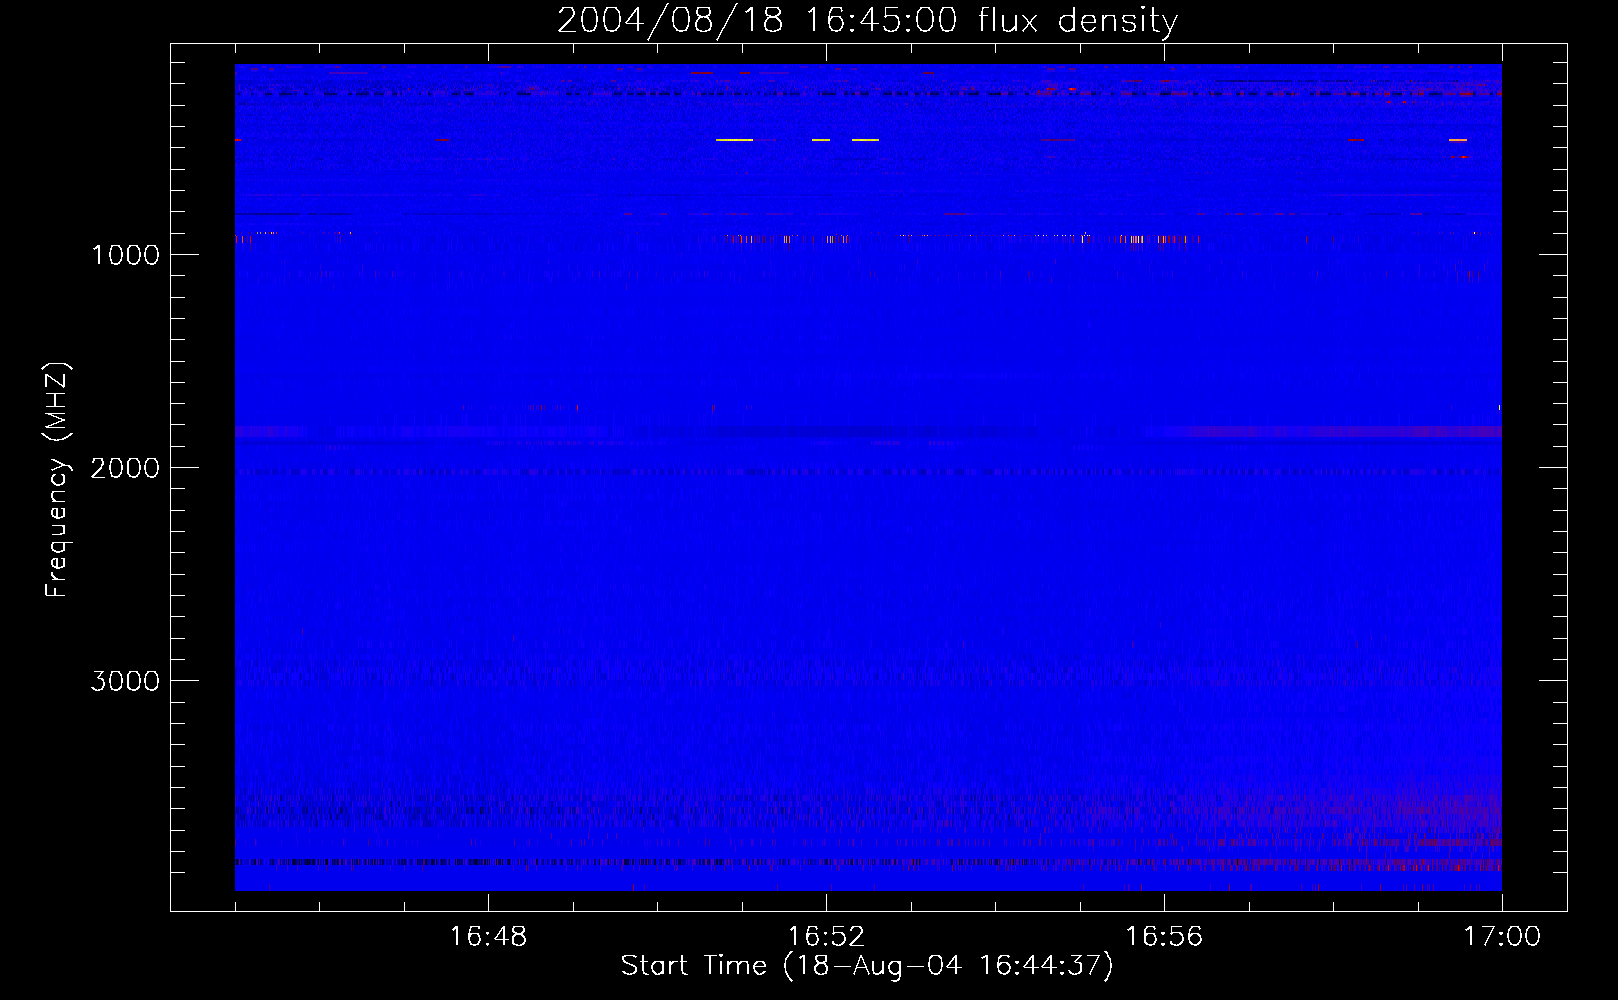Click the 'Start Time (18-Aug-04 16:44:37)' label
This screenshot has width=1618, height=1000.
867,966
